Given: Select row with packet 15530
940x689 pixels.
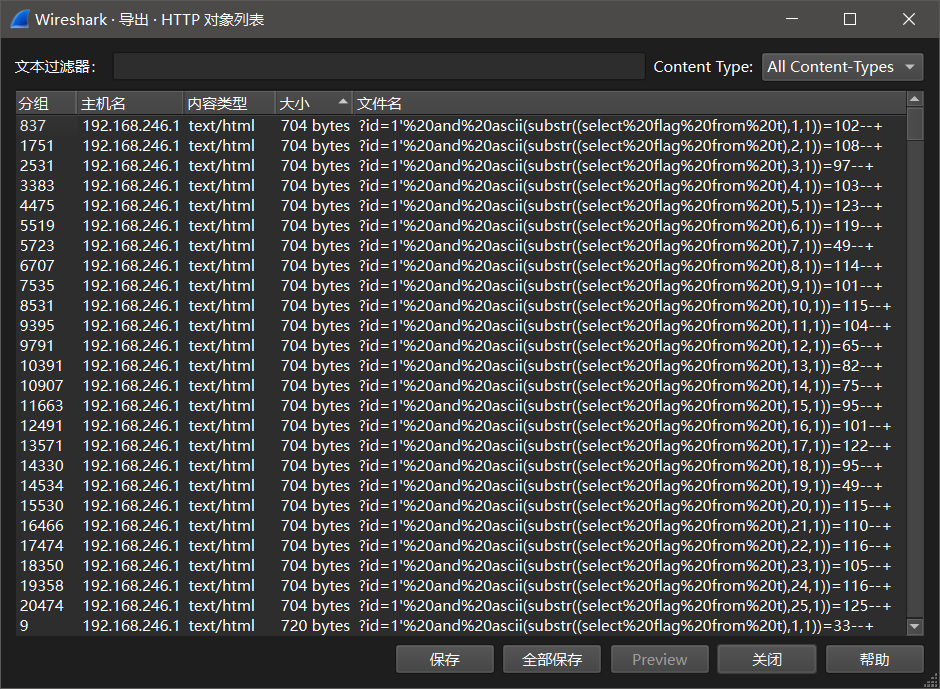Looking at the screenshot, I should click(460, 506).
